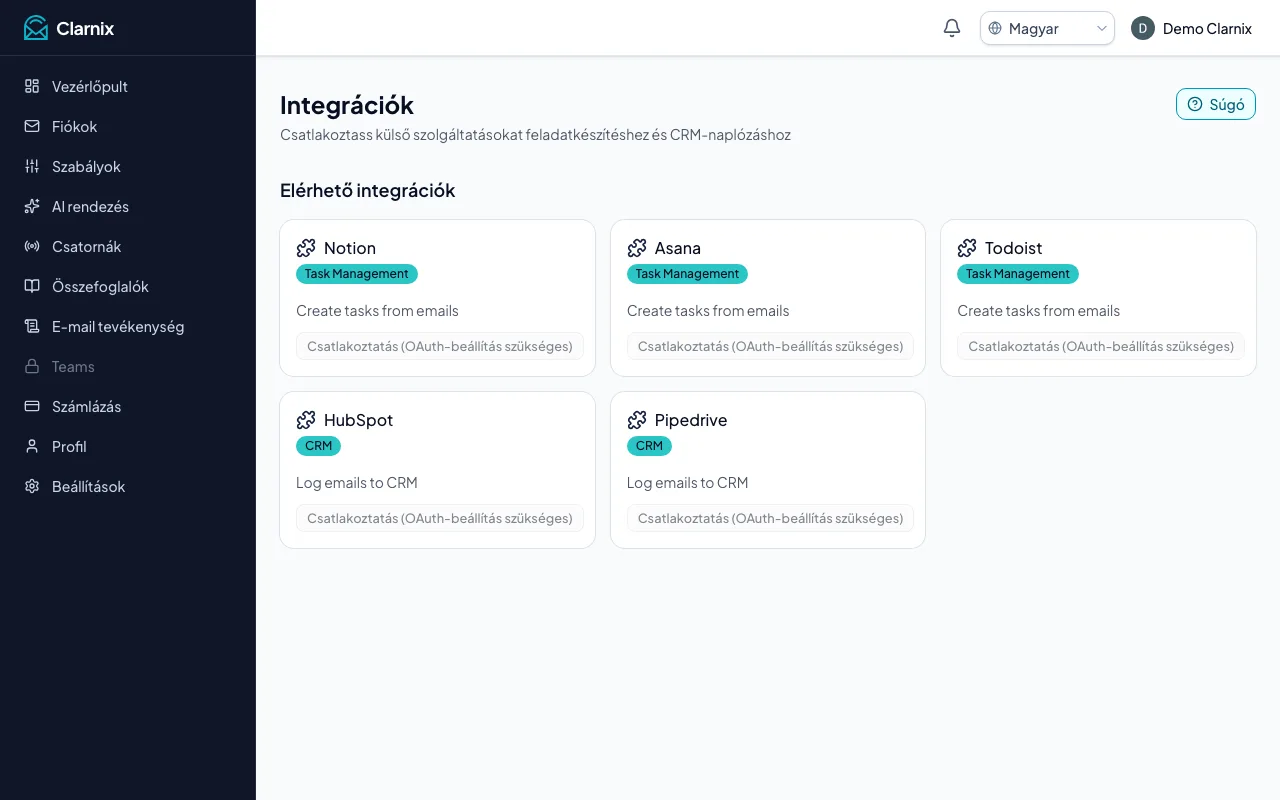Click 'Create tasks from emails' on Notion card

[377, 311]
